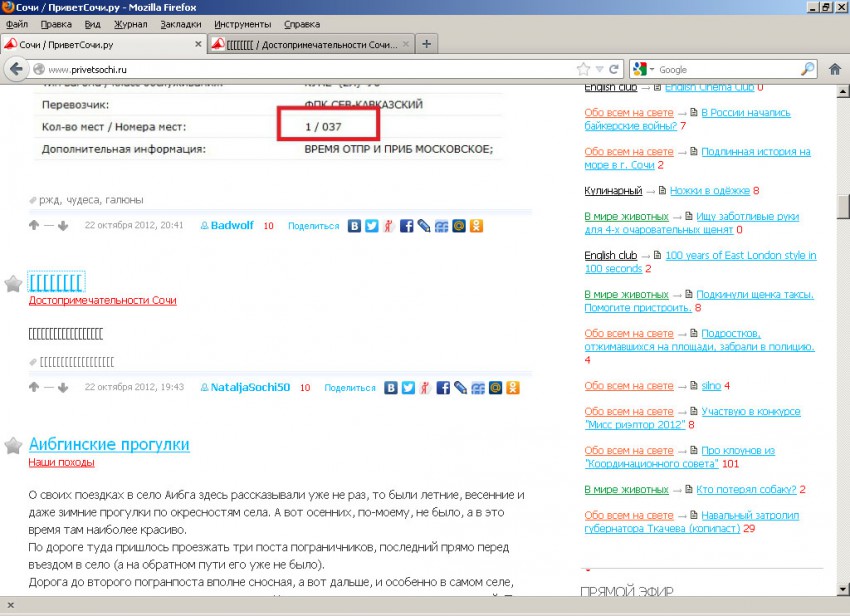Open the NataljaSochi50 author profile link
Image resolution: width=850 pixels, height=616 pixels.
point(250,388)
